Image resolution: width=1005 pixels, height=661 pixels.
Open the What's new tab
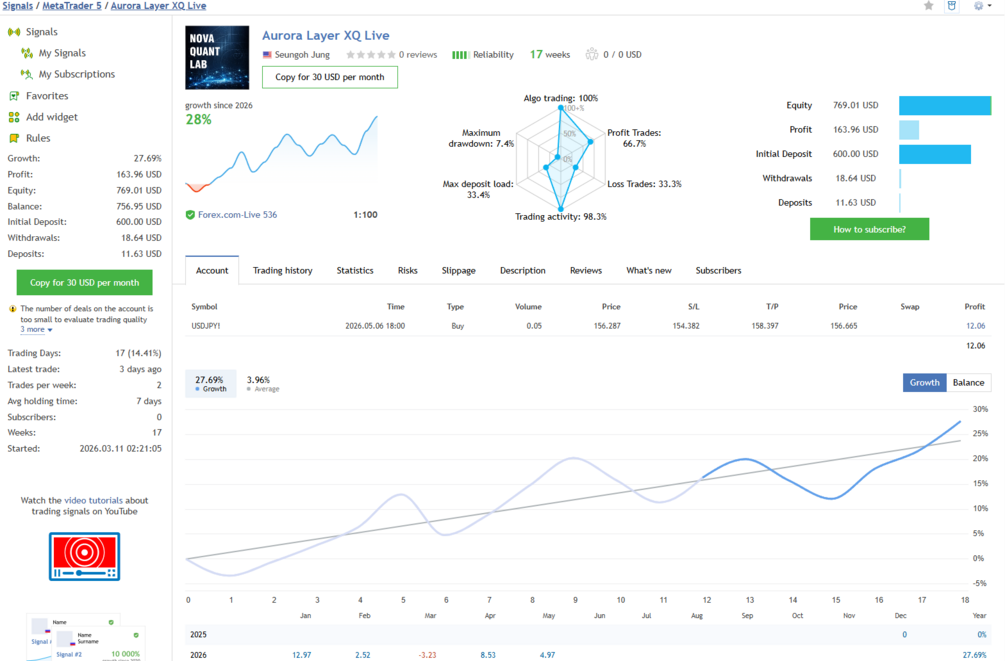click(x=649, y=271)
